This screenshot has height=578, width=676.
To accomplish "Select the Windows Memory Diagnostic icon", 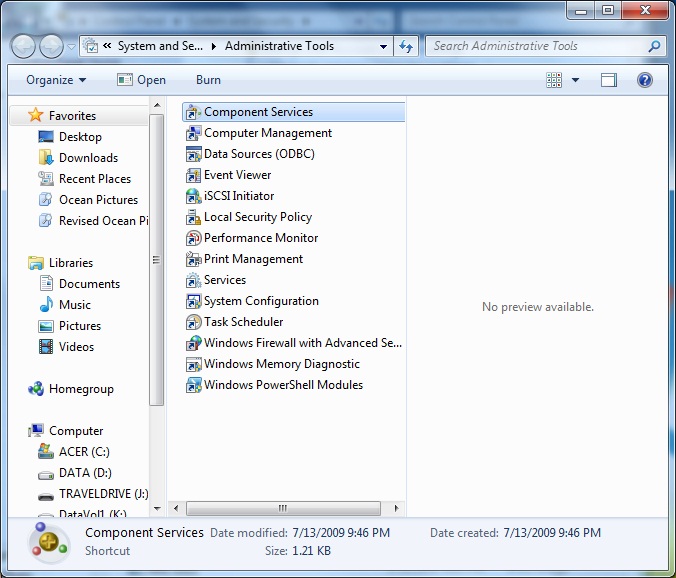I will click(x=193, y=364).
